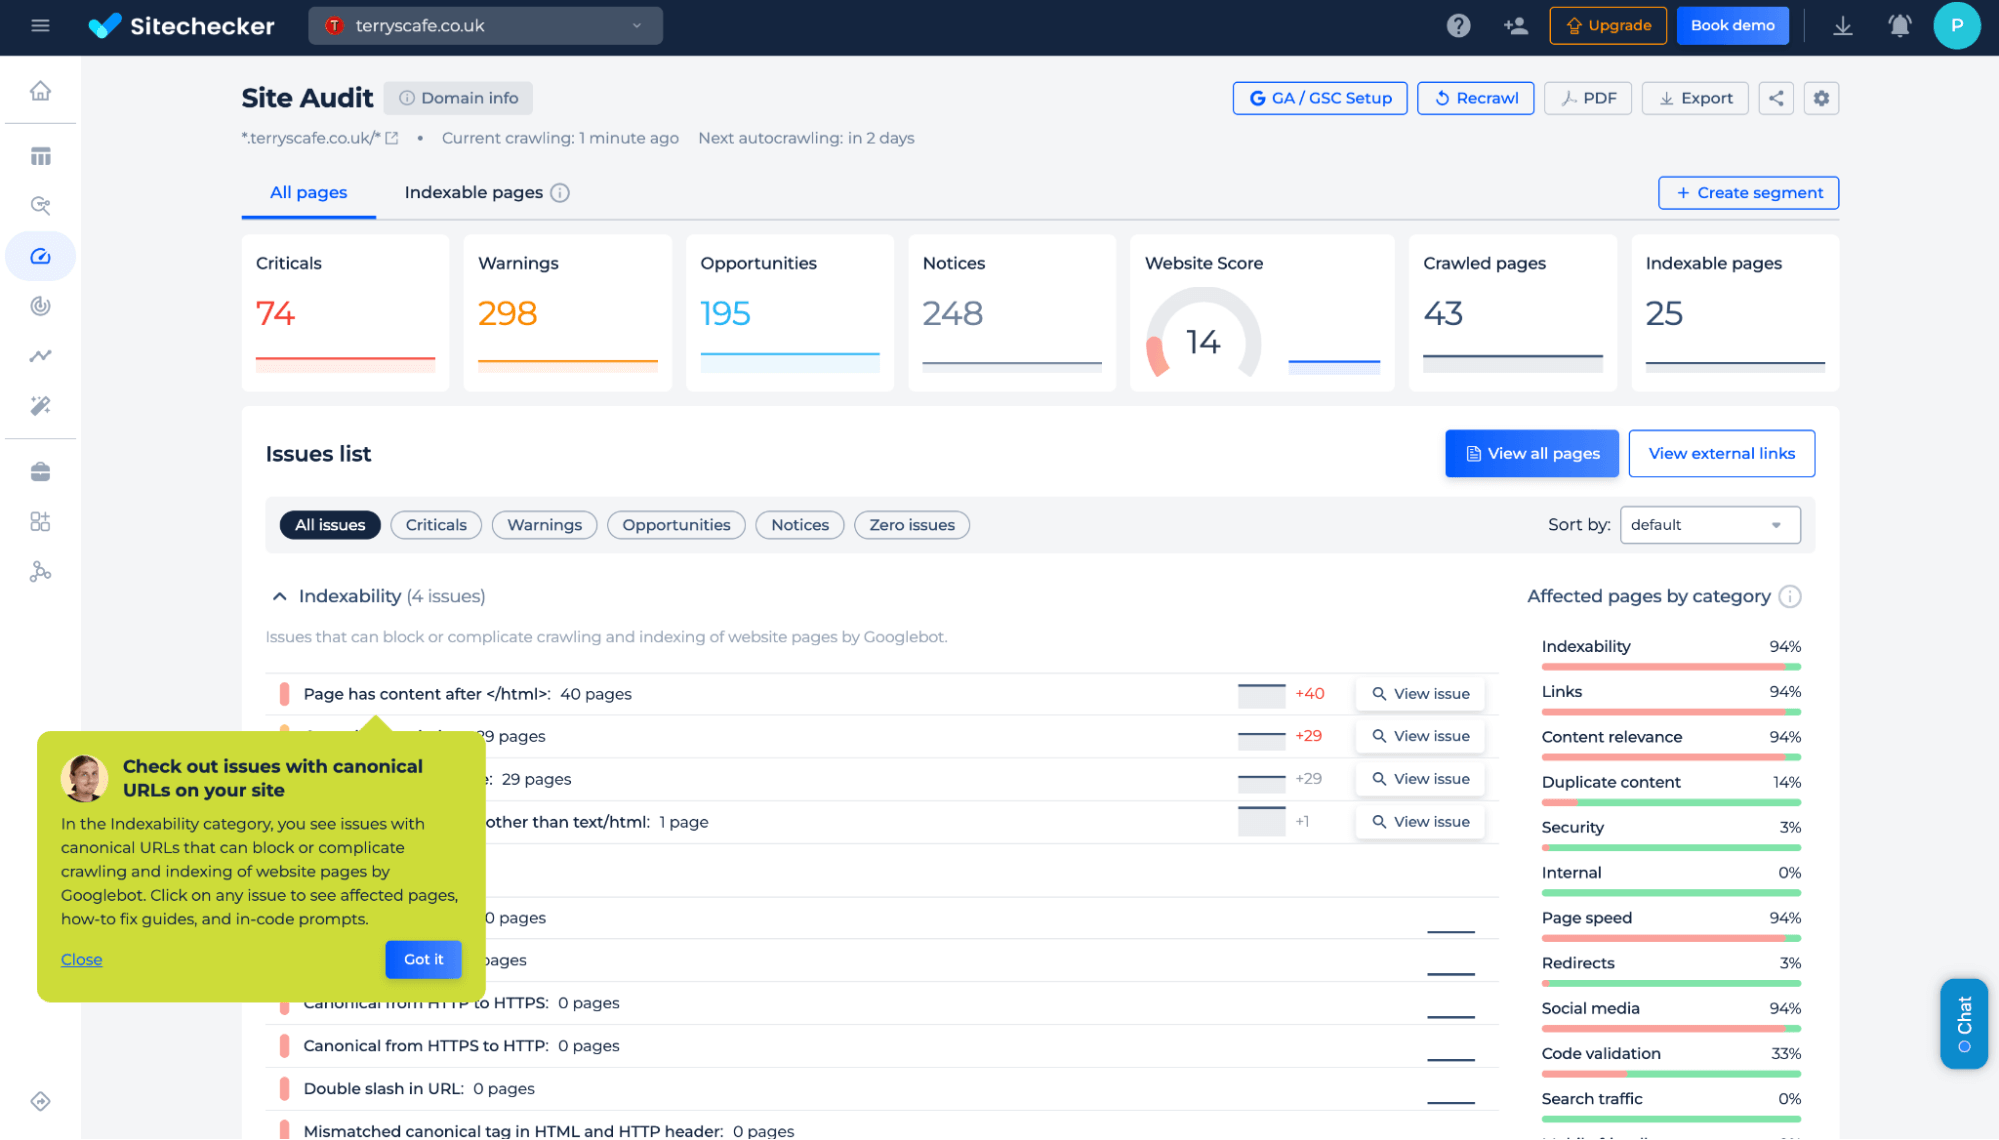Click Got it to close tooltip
The height and width of the screenshot is (1140, 1999).
(x=421, y=959)
